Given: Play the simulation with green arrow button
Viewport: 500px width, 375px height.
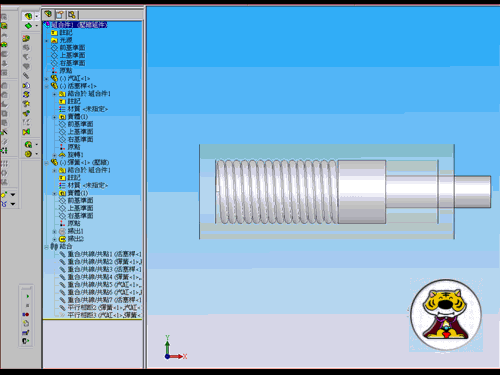Looking at the screenshot, I should click(x=27, y=296).
